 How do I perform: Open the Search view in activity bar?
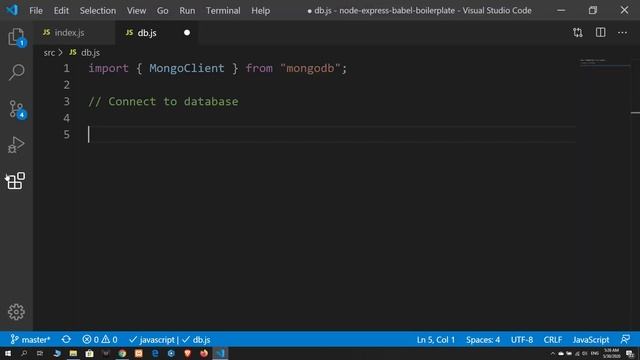16,72
